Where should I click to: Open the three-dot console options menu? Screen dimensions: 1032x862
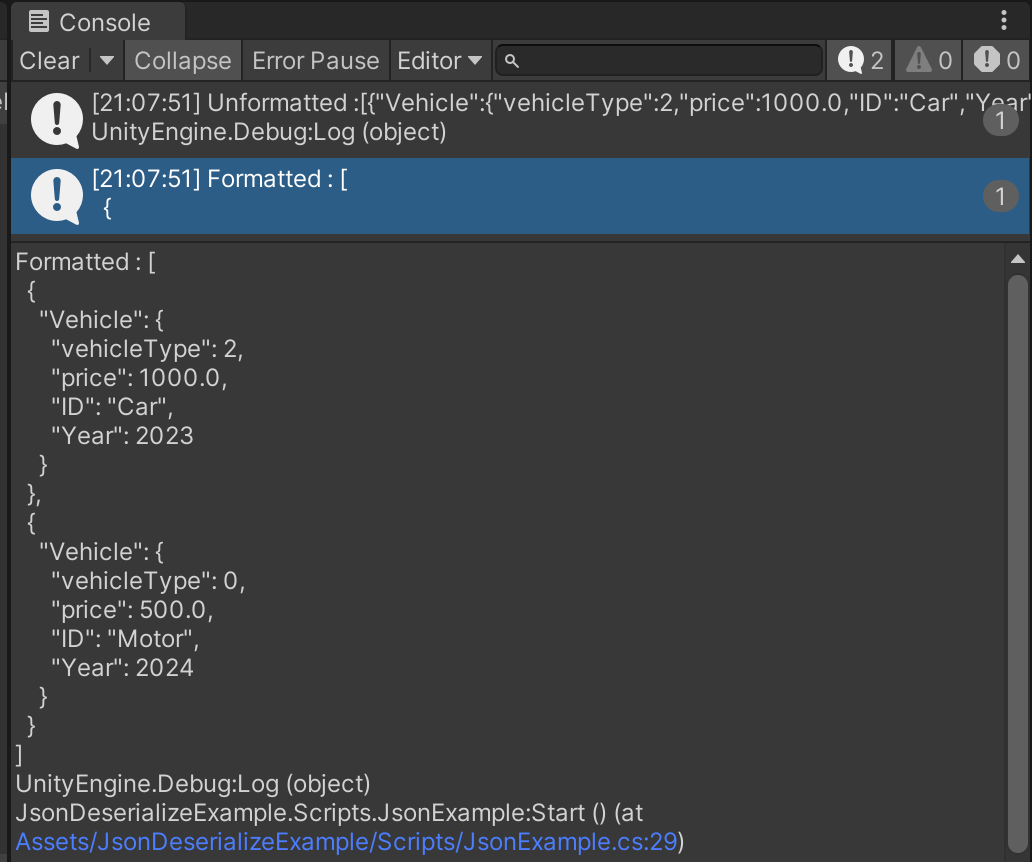pyautogui.click(x=1005, y=21)
